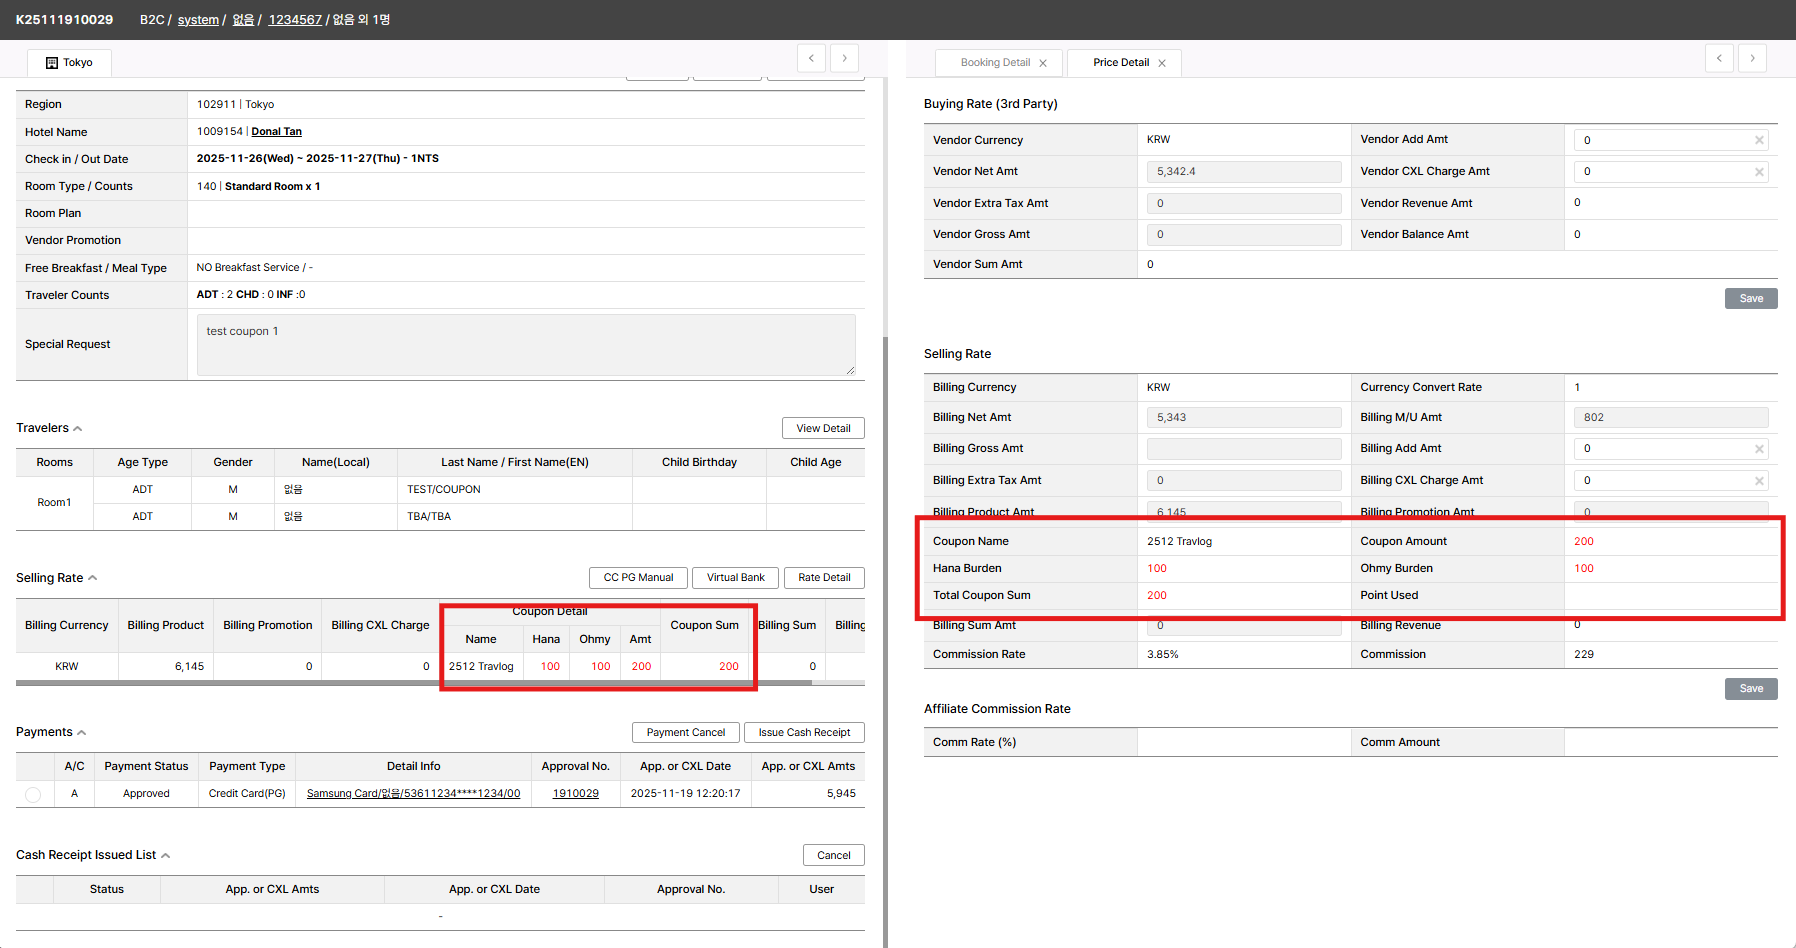Click the Special Request text area
Image resolution: width=1796 pixels, height=948 pixels.
point(525,345)
